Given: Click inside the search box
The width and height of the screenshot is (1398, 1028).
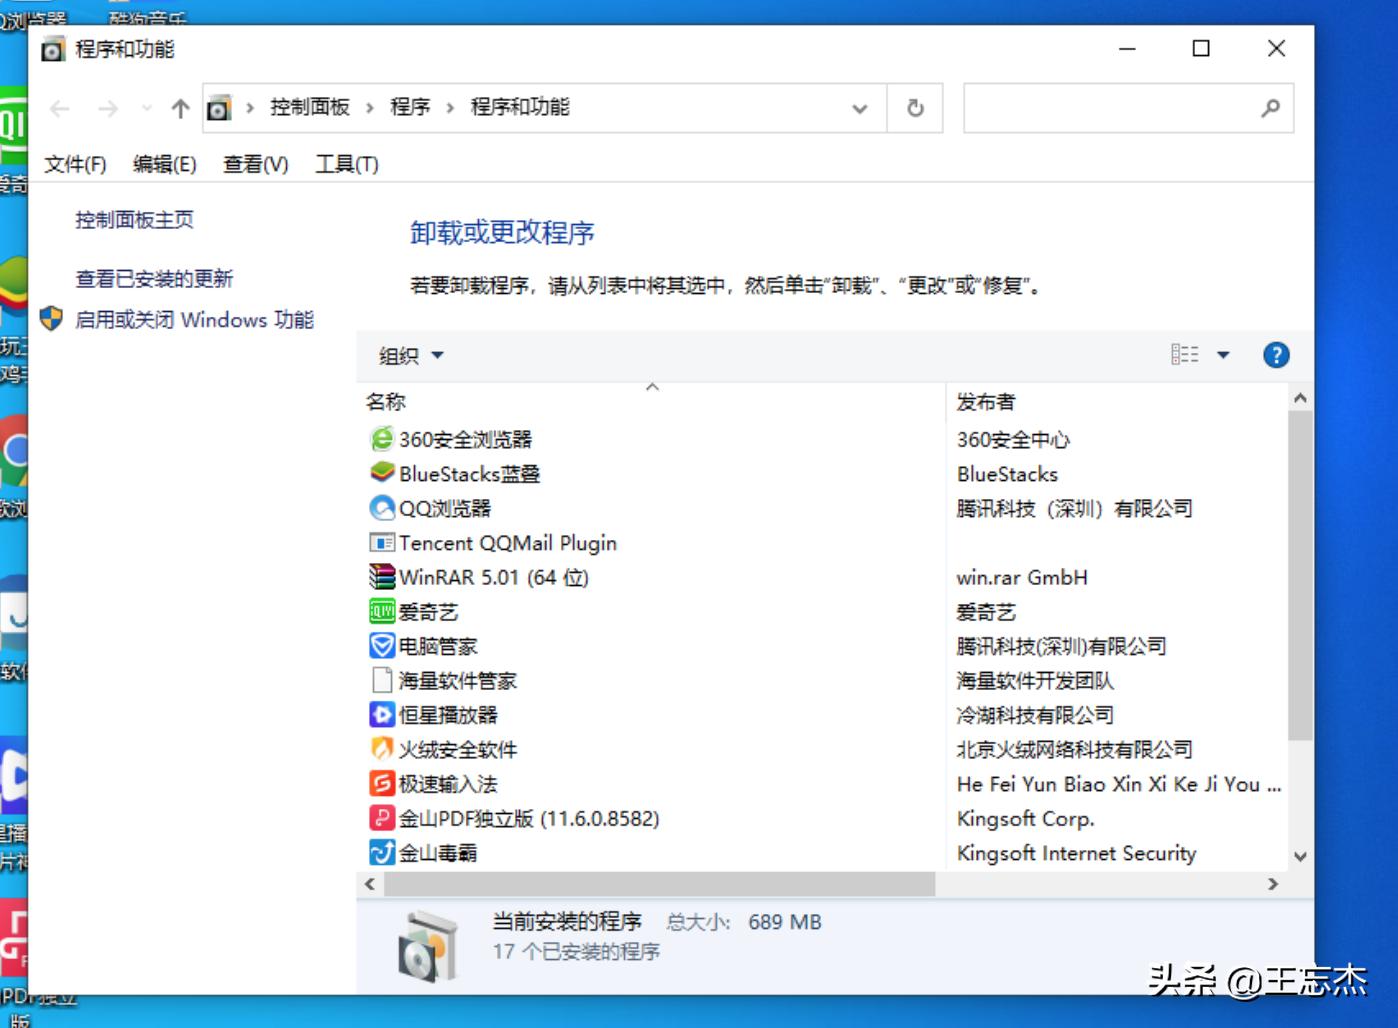Looking at the screenshot, I should [x=1110, y=108].
